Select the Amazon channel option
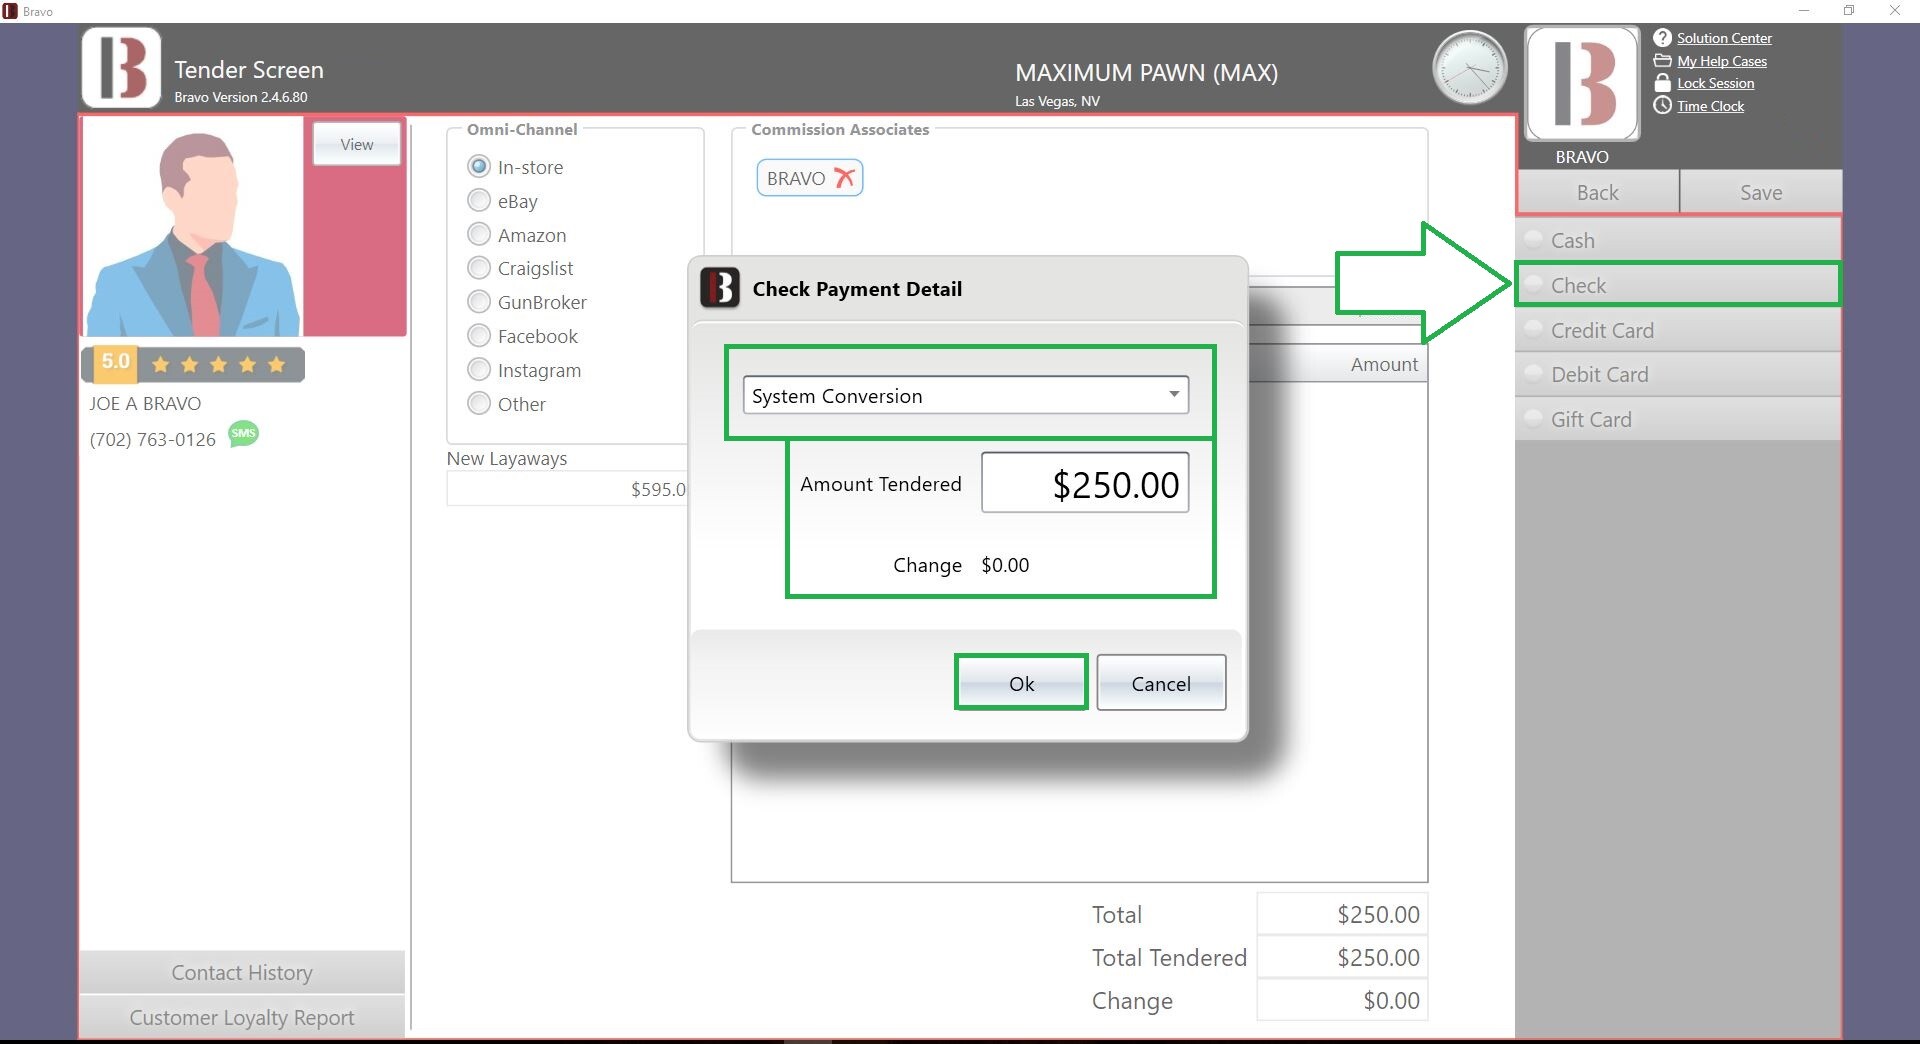1920x1044 pixels. (479, 234)
